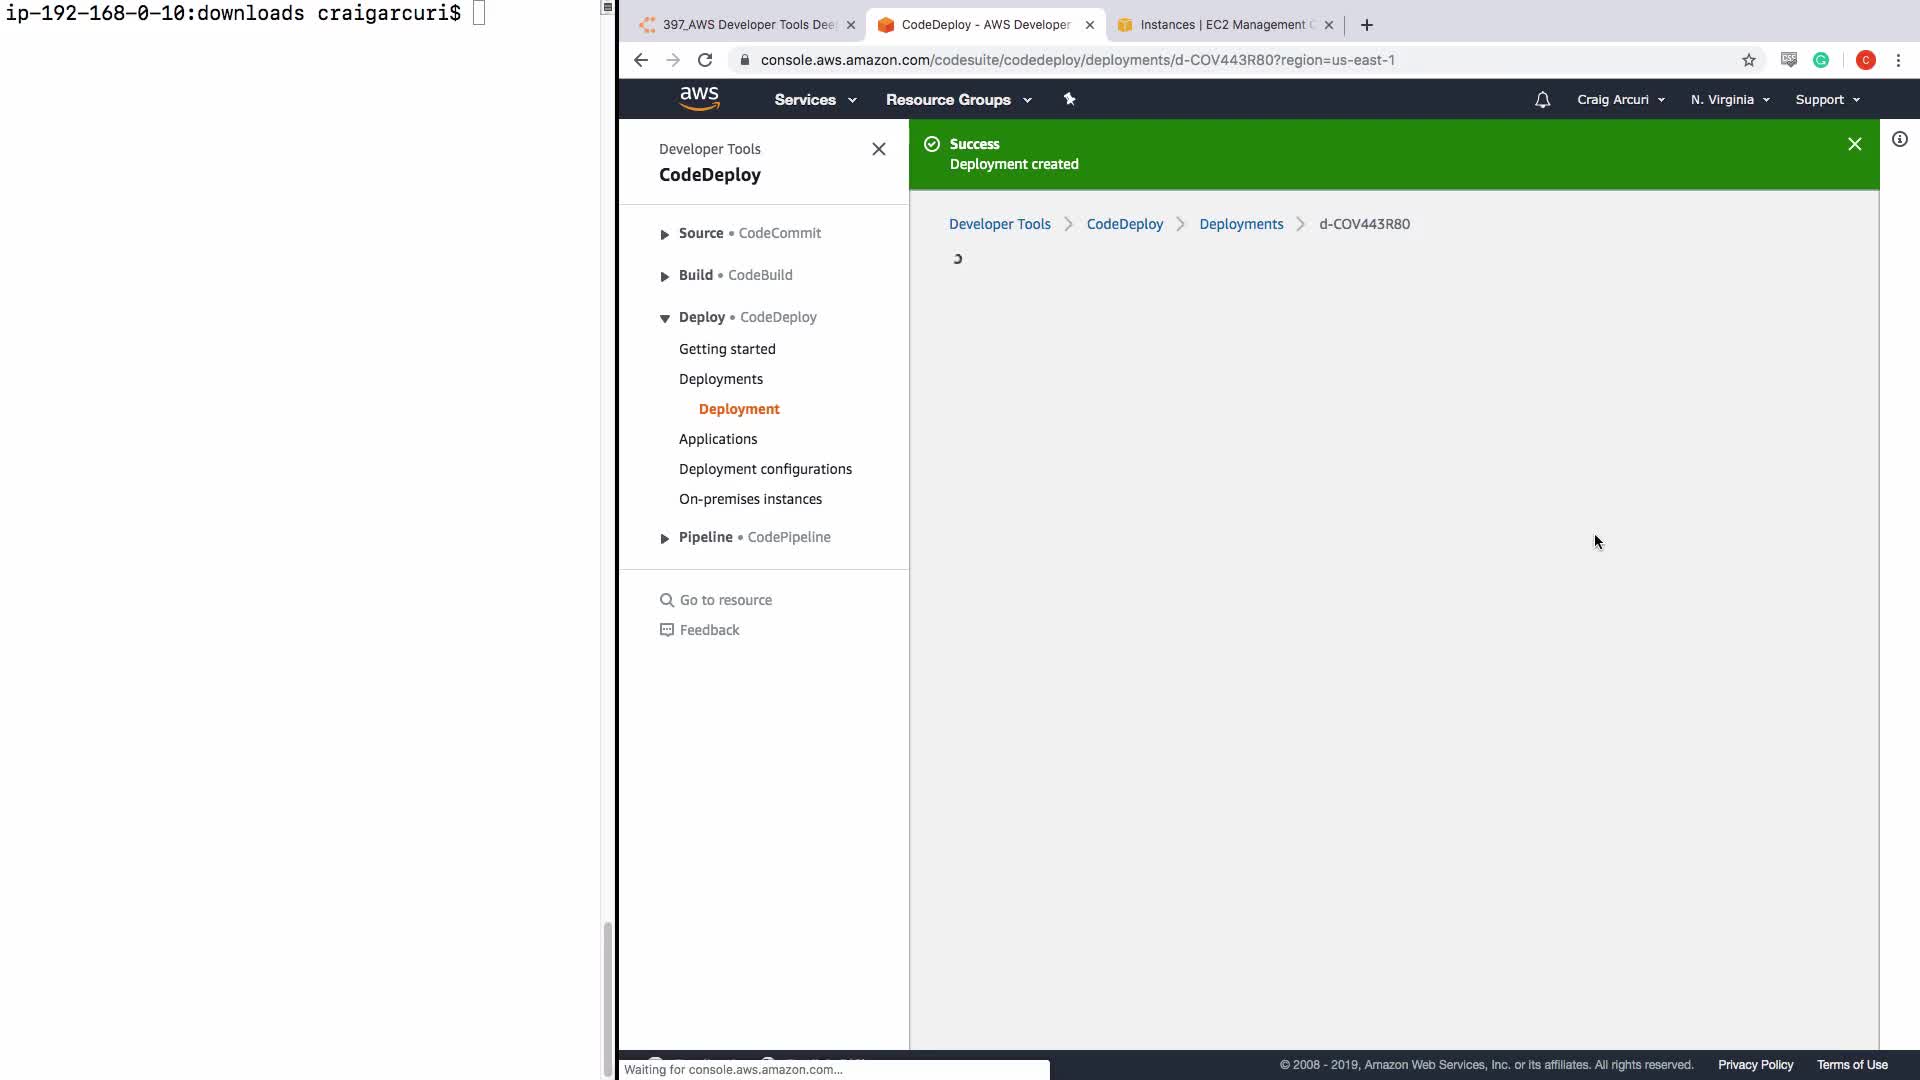Viewport: 1920px width, 1080px height.
Task: Bookmark page with the star icon
Action: tap(1748, 60)
